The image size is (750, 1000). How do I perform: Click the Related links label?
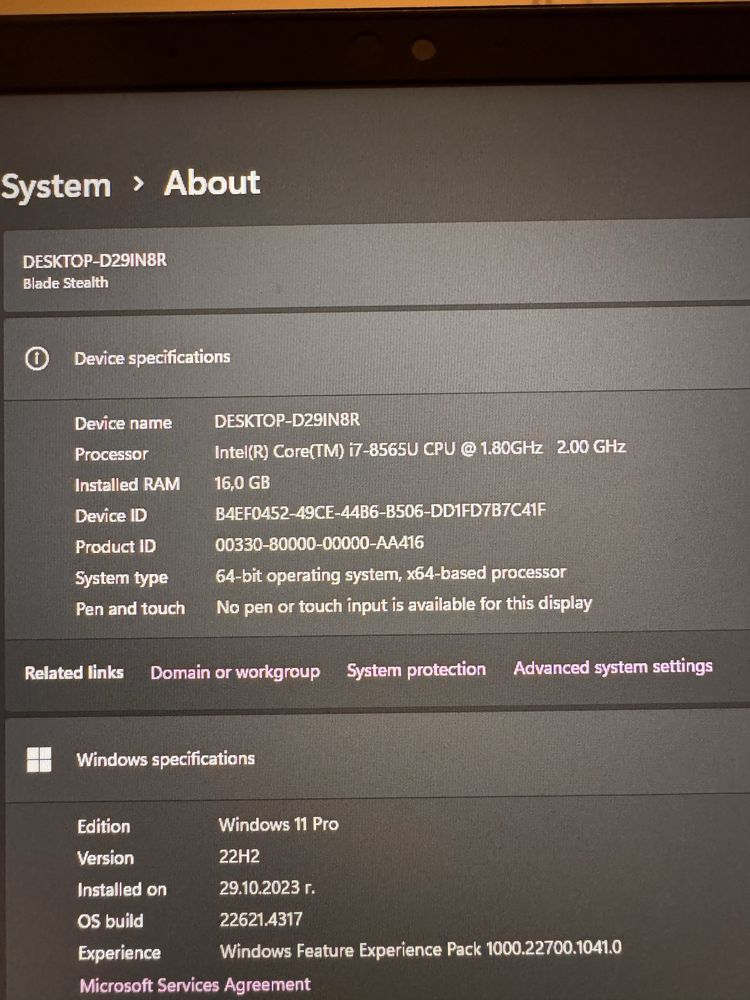[x=74, y=673]
